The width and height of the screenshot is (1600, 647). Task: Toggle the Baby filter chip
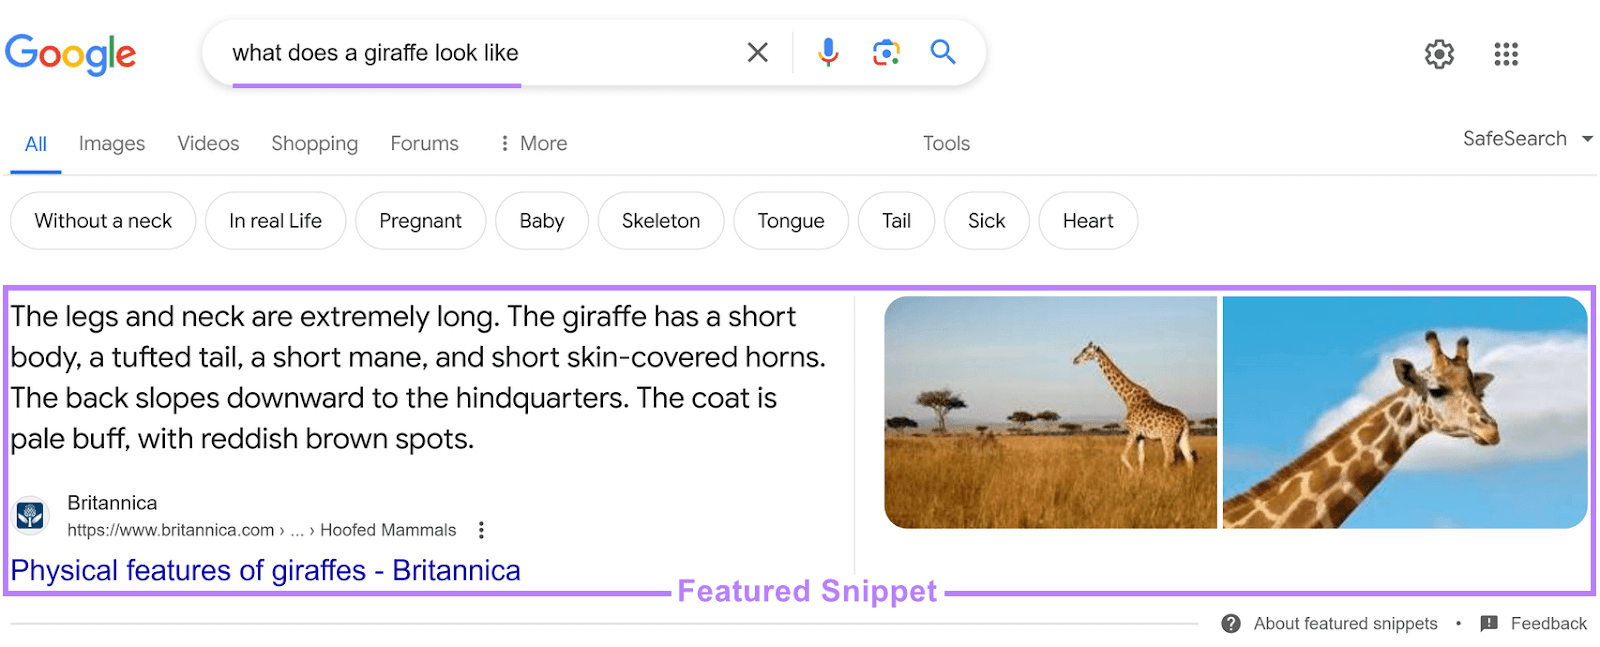click(541, 220)
